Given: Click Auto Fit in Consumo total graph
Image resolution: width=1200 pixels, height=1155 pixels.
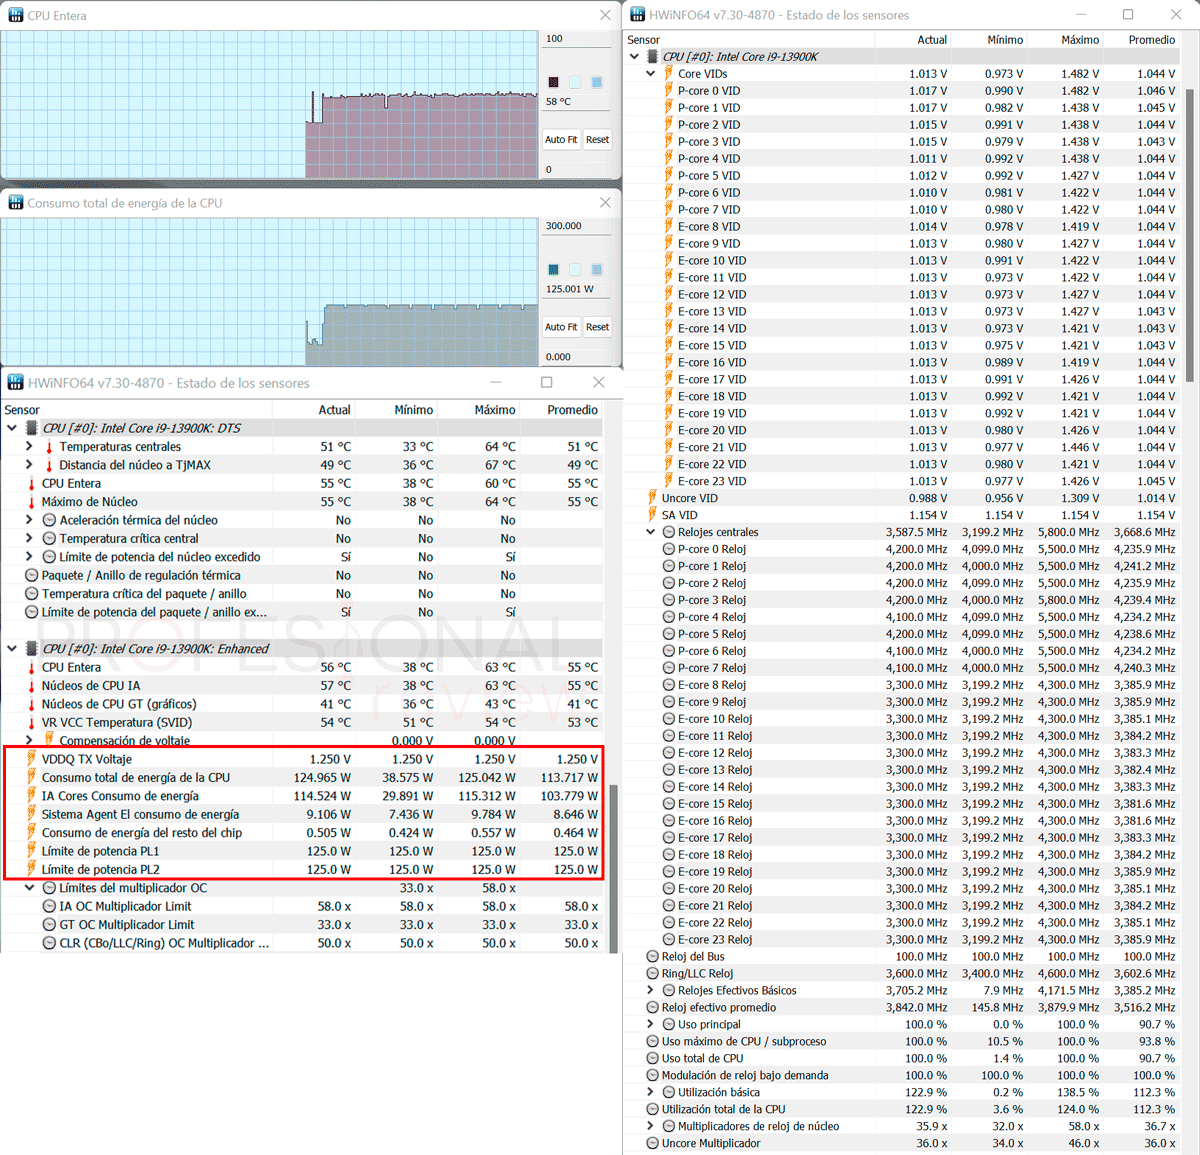Looking at the screenshot, I should coord(561,327).
